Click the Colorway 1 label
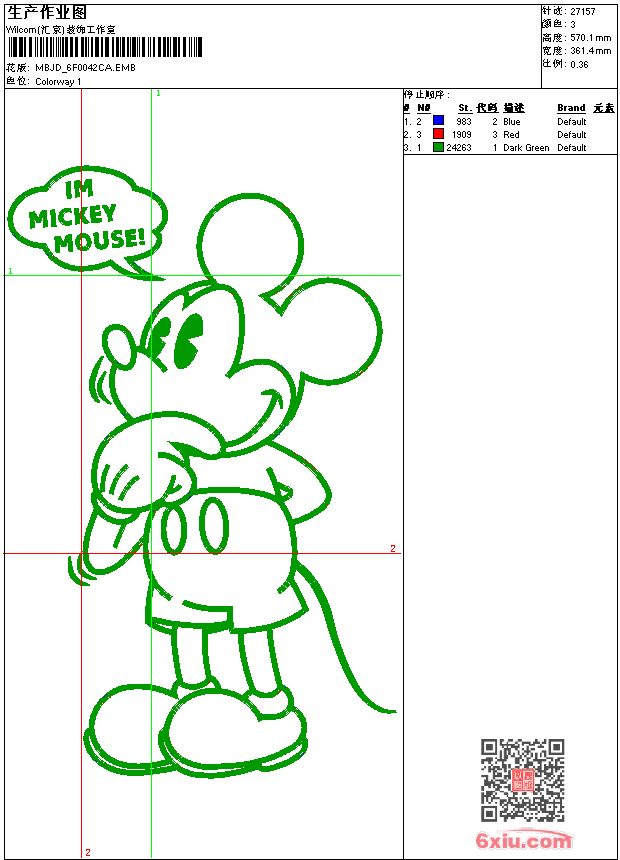The image size is (620, 860). [x=58, y=81]
